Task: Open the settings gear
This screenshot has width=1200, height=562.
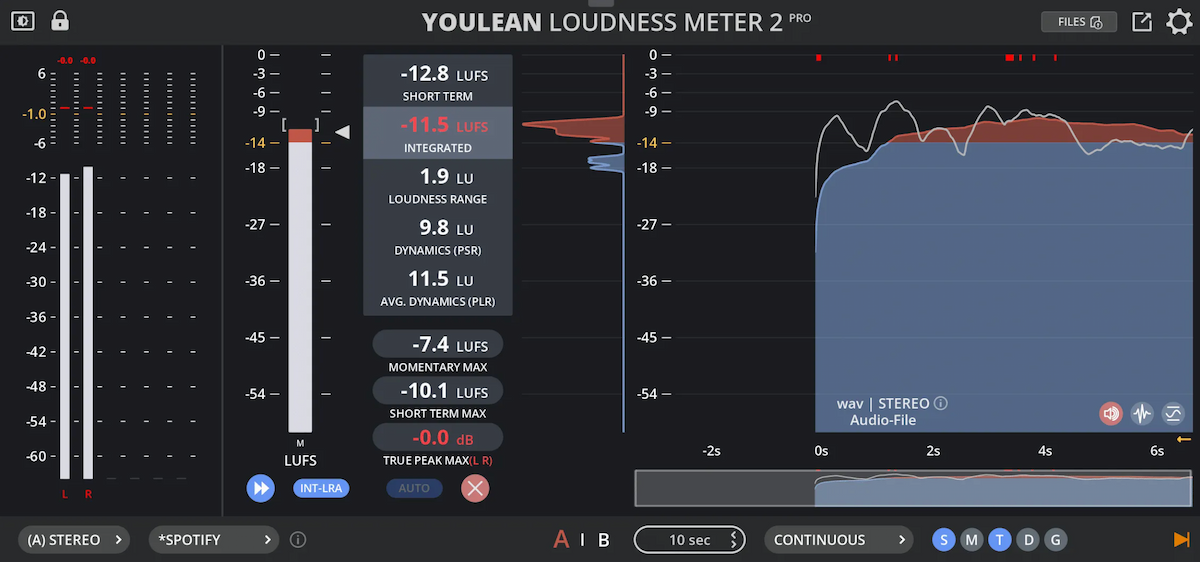Action: [1180, 21]
